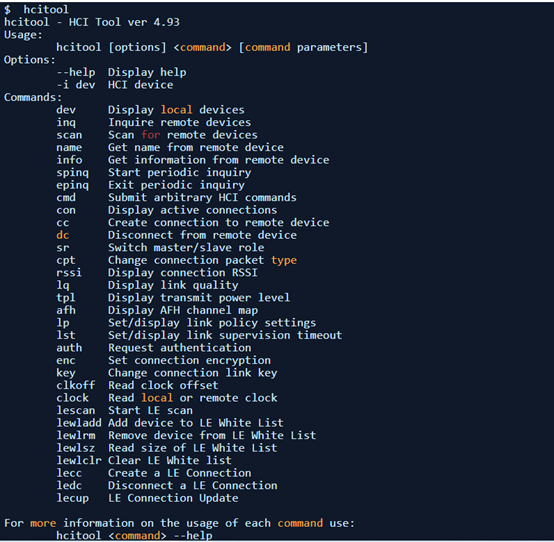Select 'clock' Read local or remote clock row

pos(166,398)
